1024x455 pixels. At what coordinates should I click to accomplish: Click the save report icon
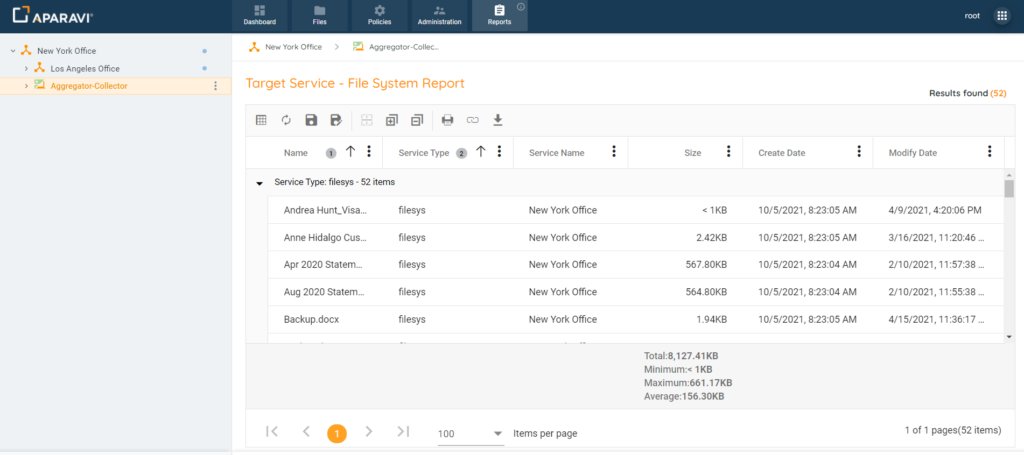pos(311,120)
